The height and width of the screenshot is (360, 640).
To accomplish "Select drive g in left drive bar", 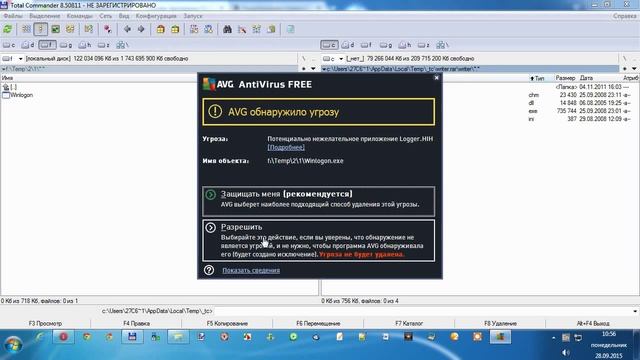I will [x=66, y=45].
